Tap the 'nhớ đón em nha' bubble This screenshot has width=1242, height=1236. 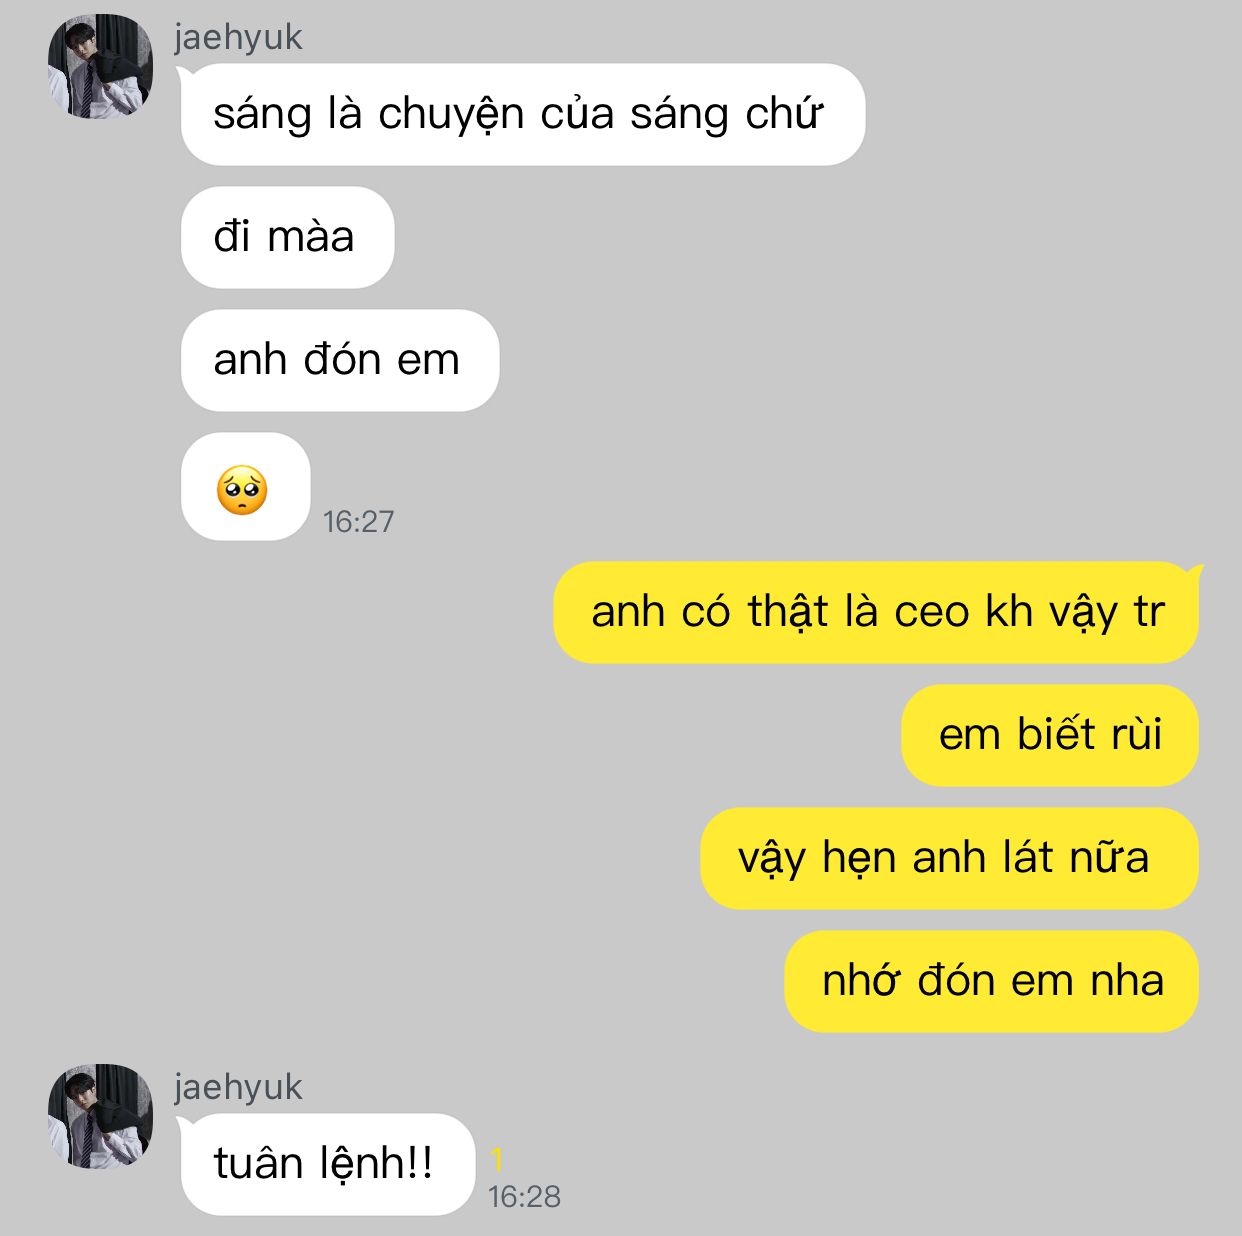pos(991,981)
